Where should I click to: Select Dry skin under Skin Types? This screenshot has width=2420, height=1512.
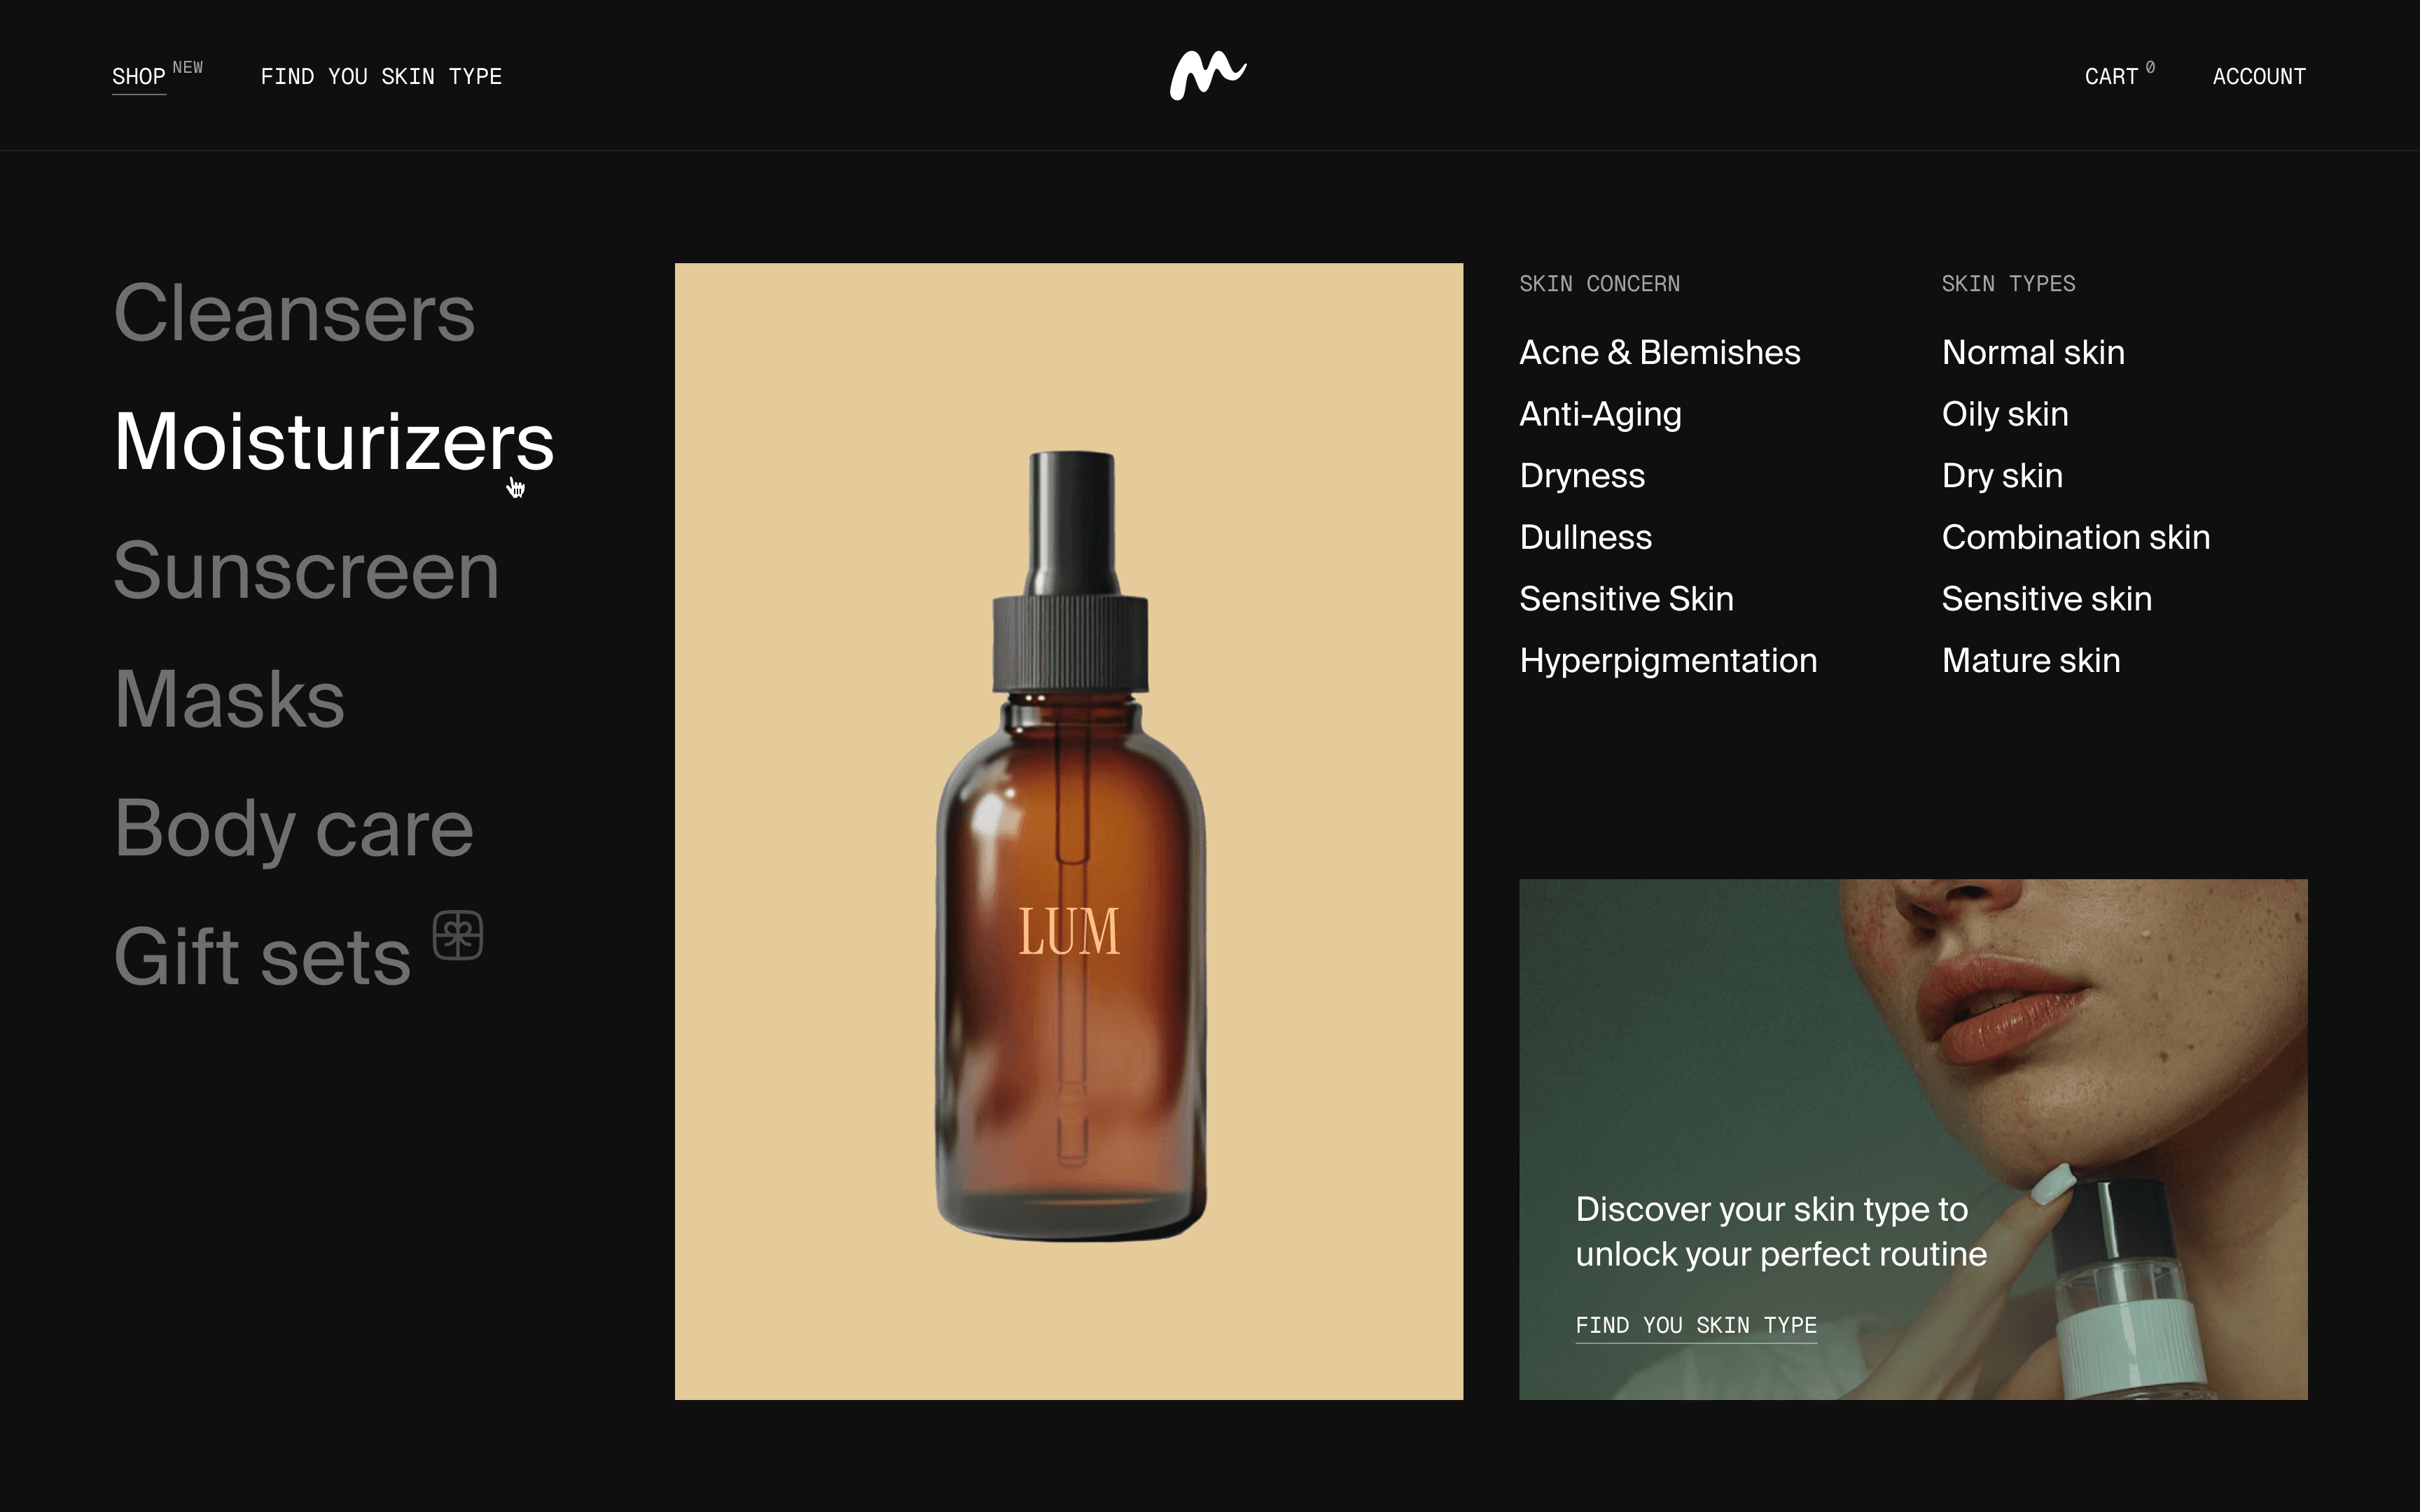[2002, 476]
